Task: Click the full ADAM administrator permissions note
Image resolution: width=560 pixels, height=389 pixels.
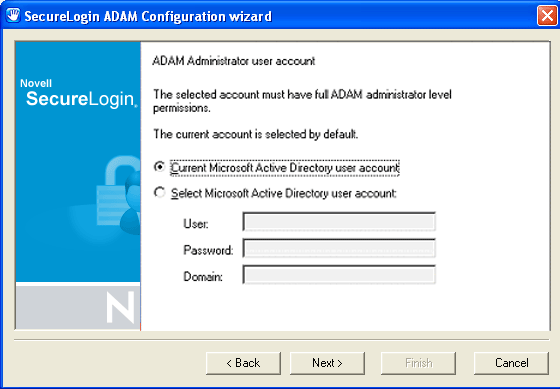Action: pos(302,101)
